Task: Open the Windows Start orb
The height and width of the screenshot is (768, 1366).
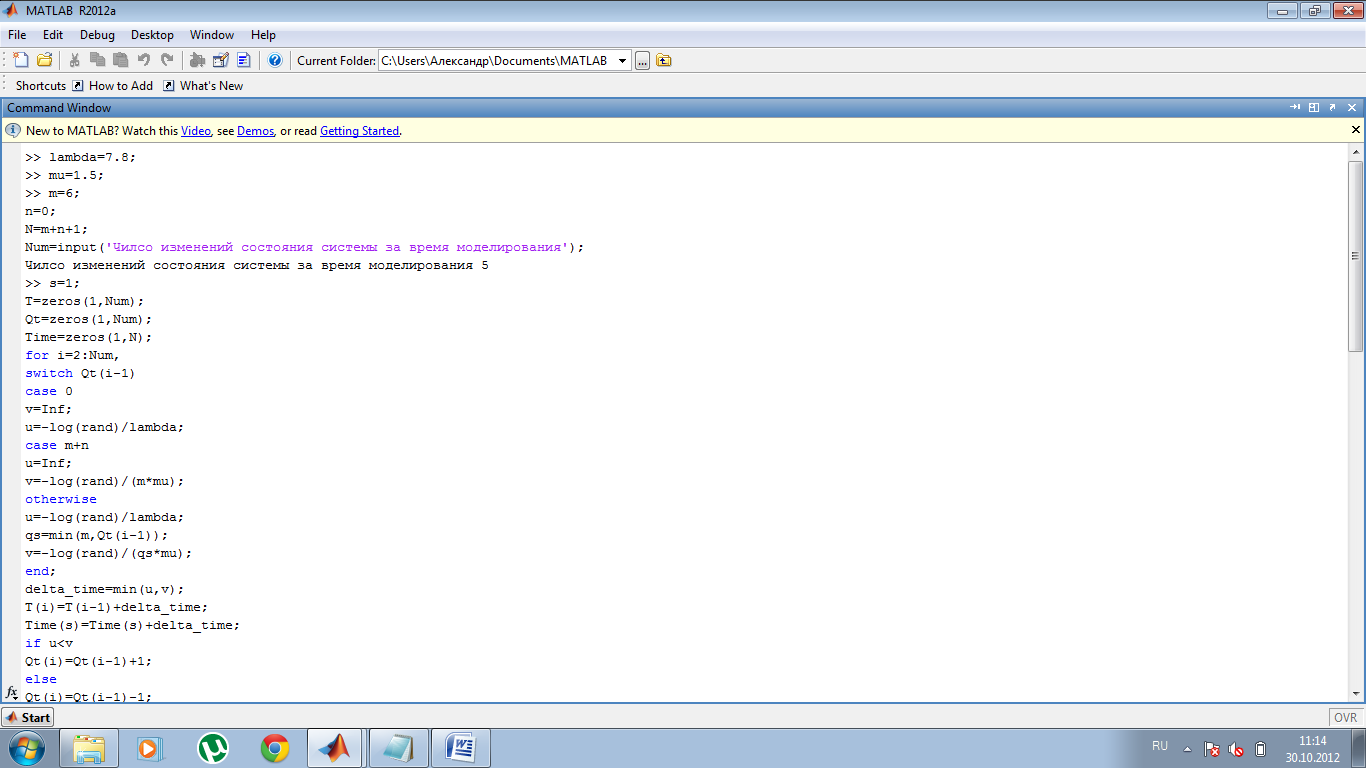Action: tap(26, 748)
